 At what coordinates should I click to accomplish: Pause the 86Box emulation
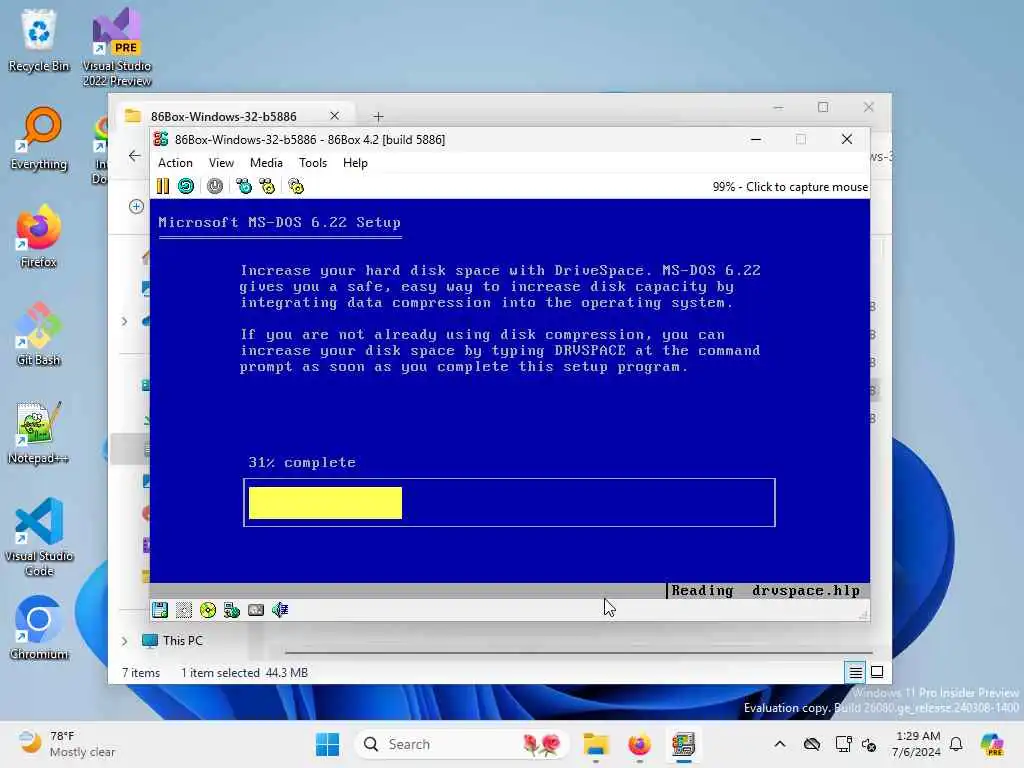pyautogui.click(x=163, y=187)
